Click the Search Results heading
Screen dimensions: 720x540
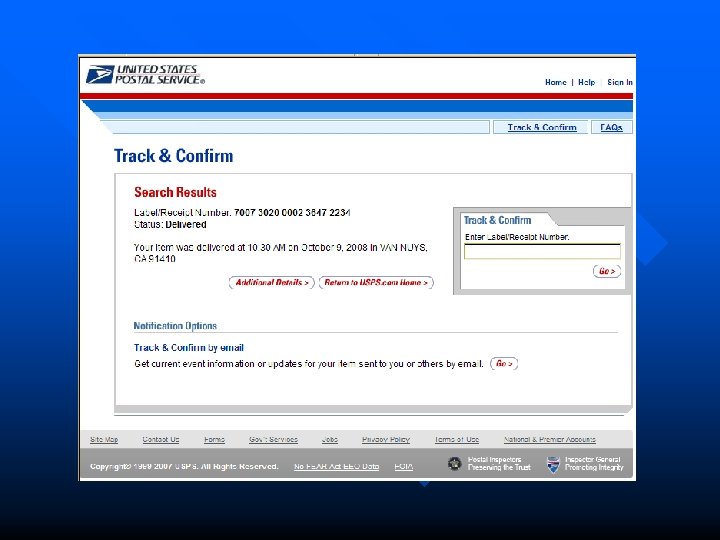pos(175,192)
